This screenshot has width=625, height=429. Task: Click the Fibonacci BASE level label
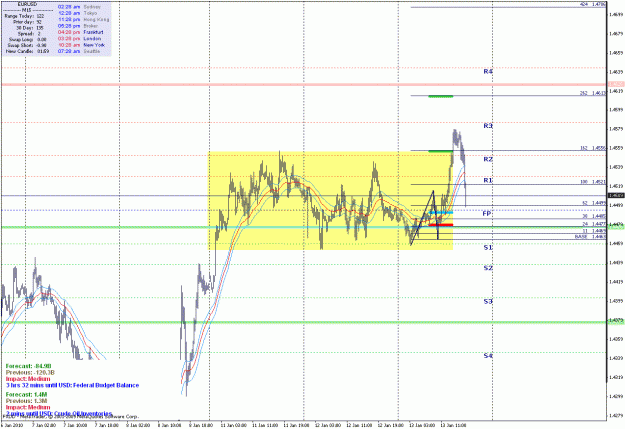[590, 236]
